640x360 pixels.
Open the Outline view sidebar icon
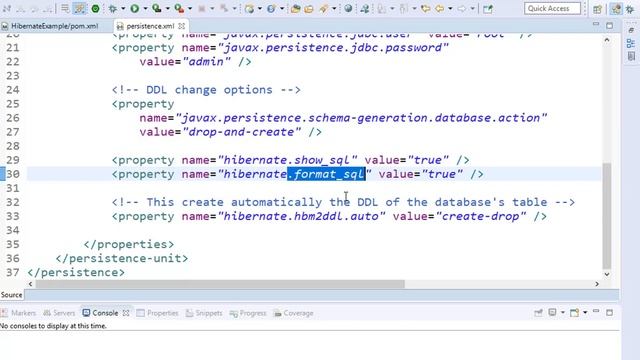coord(631,43)
